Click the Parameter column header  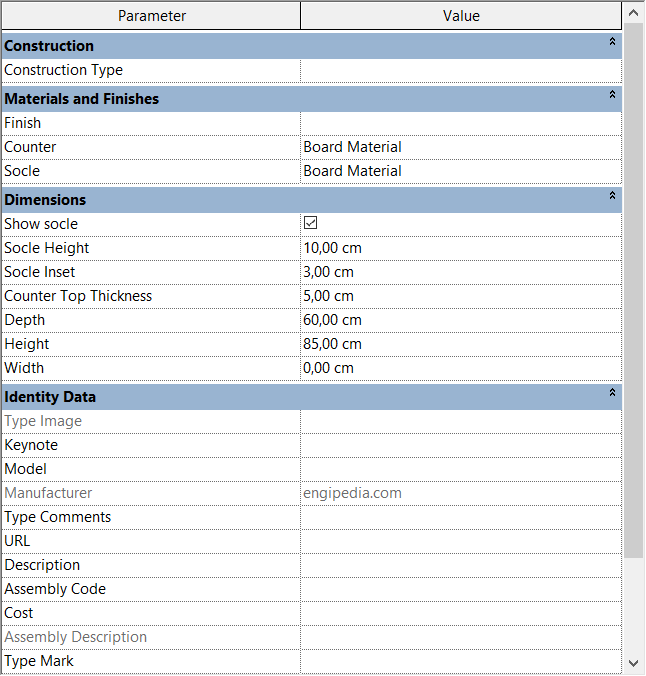tap(151, 16)
